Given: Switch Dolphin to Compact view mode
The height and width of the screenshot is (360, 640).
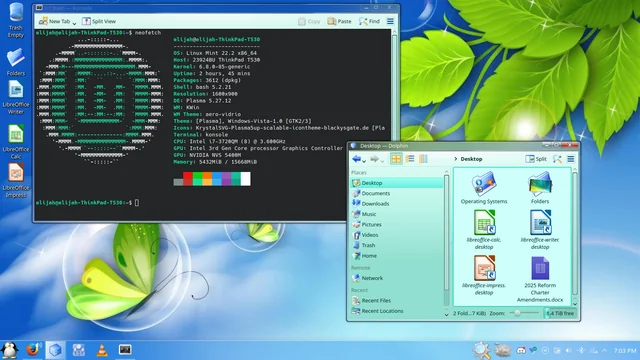Looking at the screenshot, I should coord(423,159).
